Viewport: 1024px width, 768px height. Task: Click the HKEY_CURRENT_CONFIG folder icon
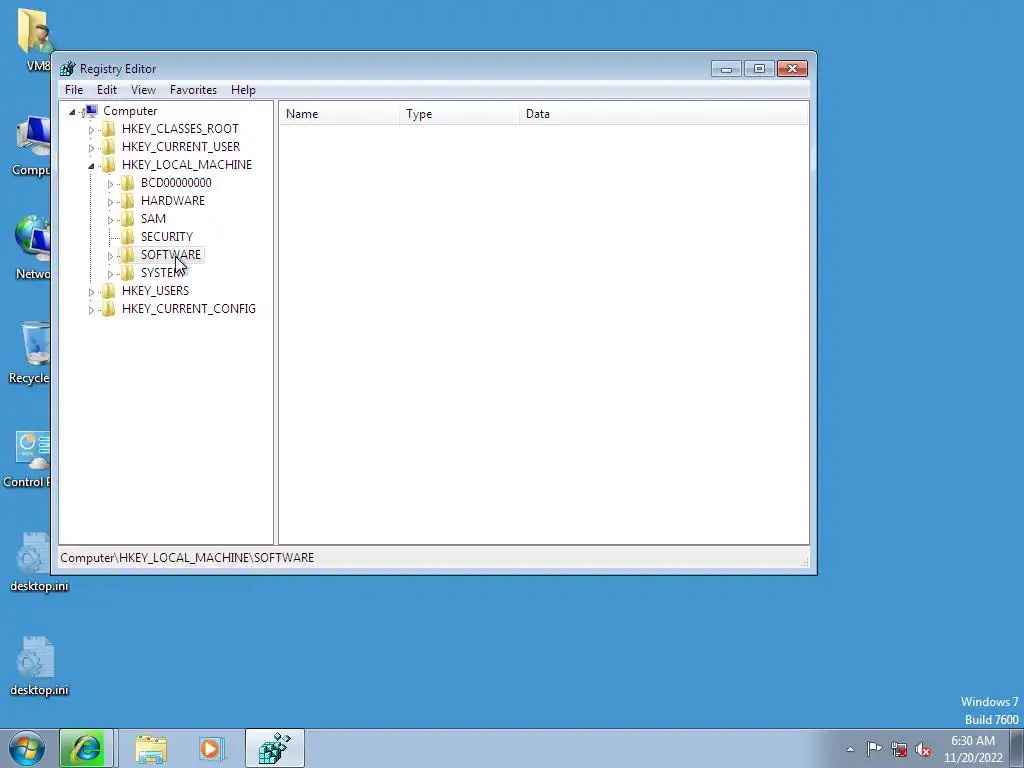click(x=108, y=309)
